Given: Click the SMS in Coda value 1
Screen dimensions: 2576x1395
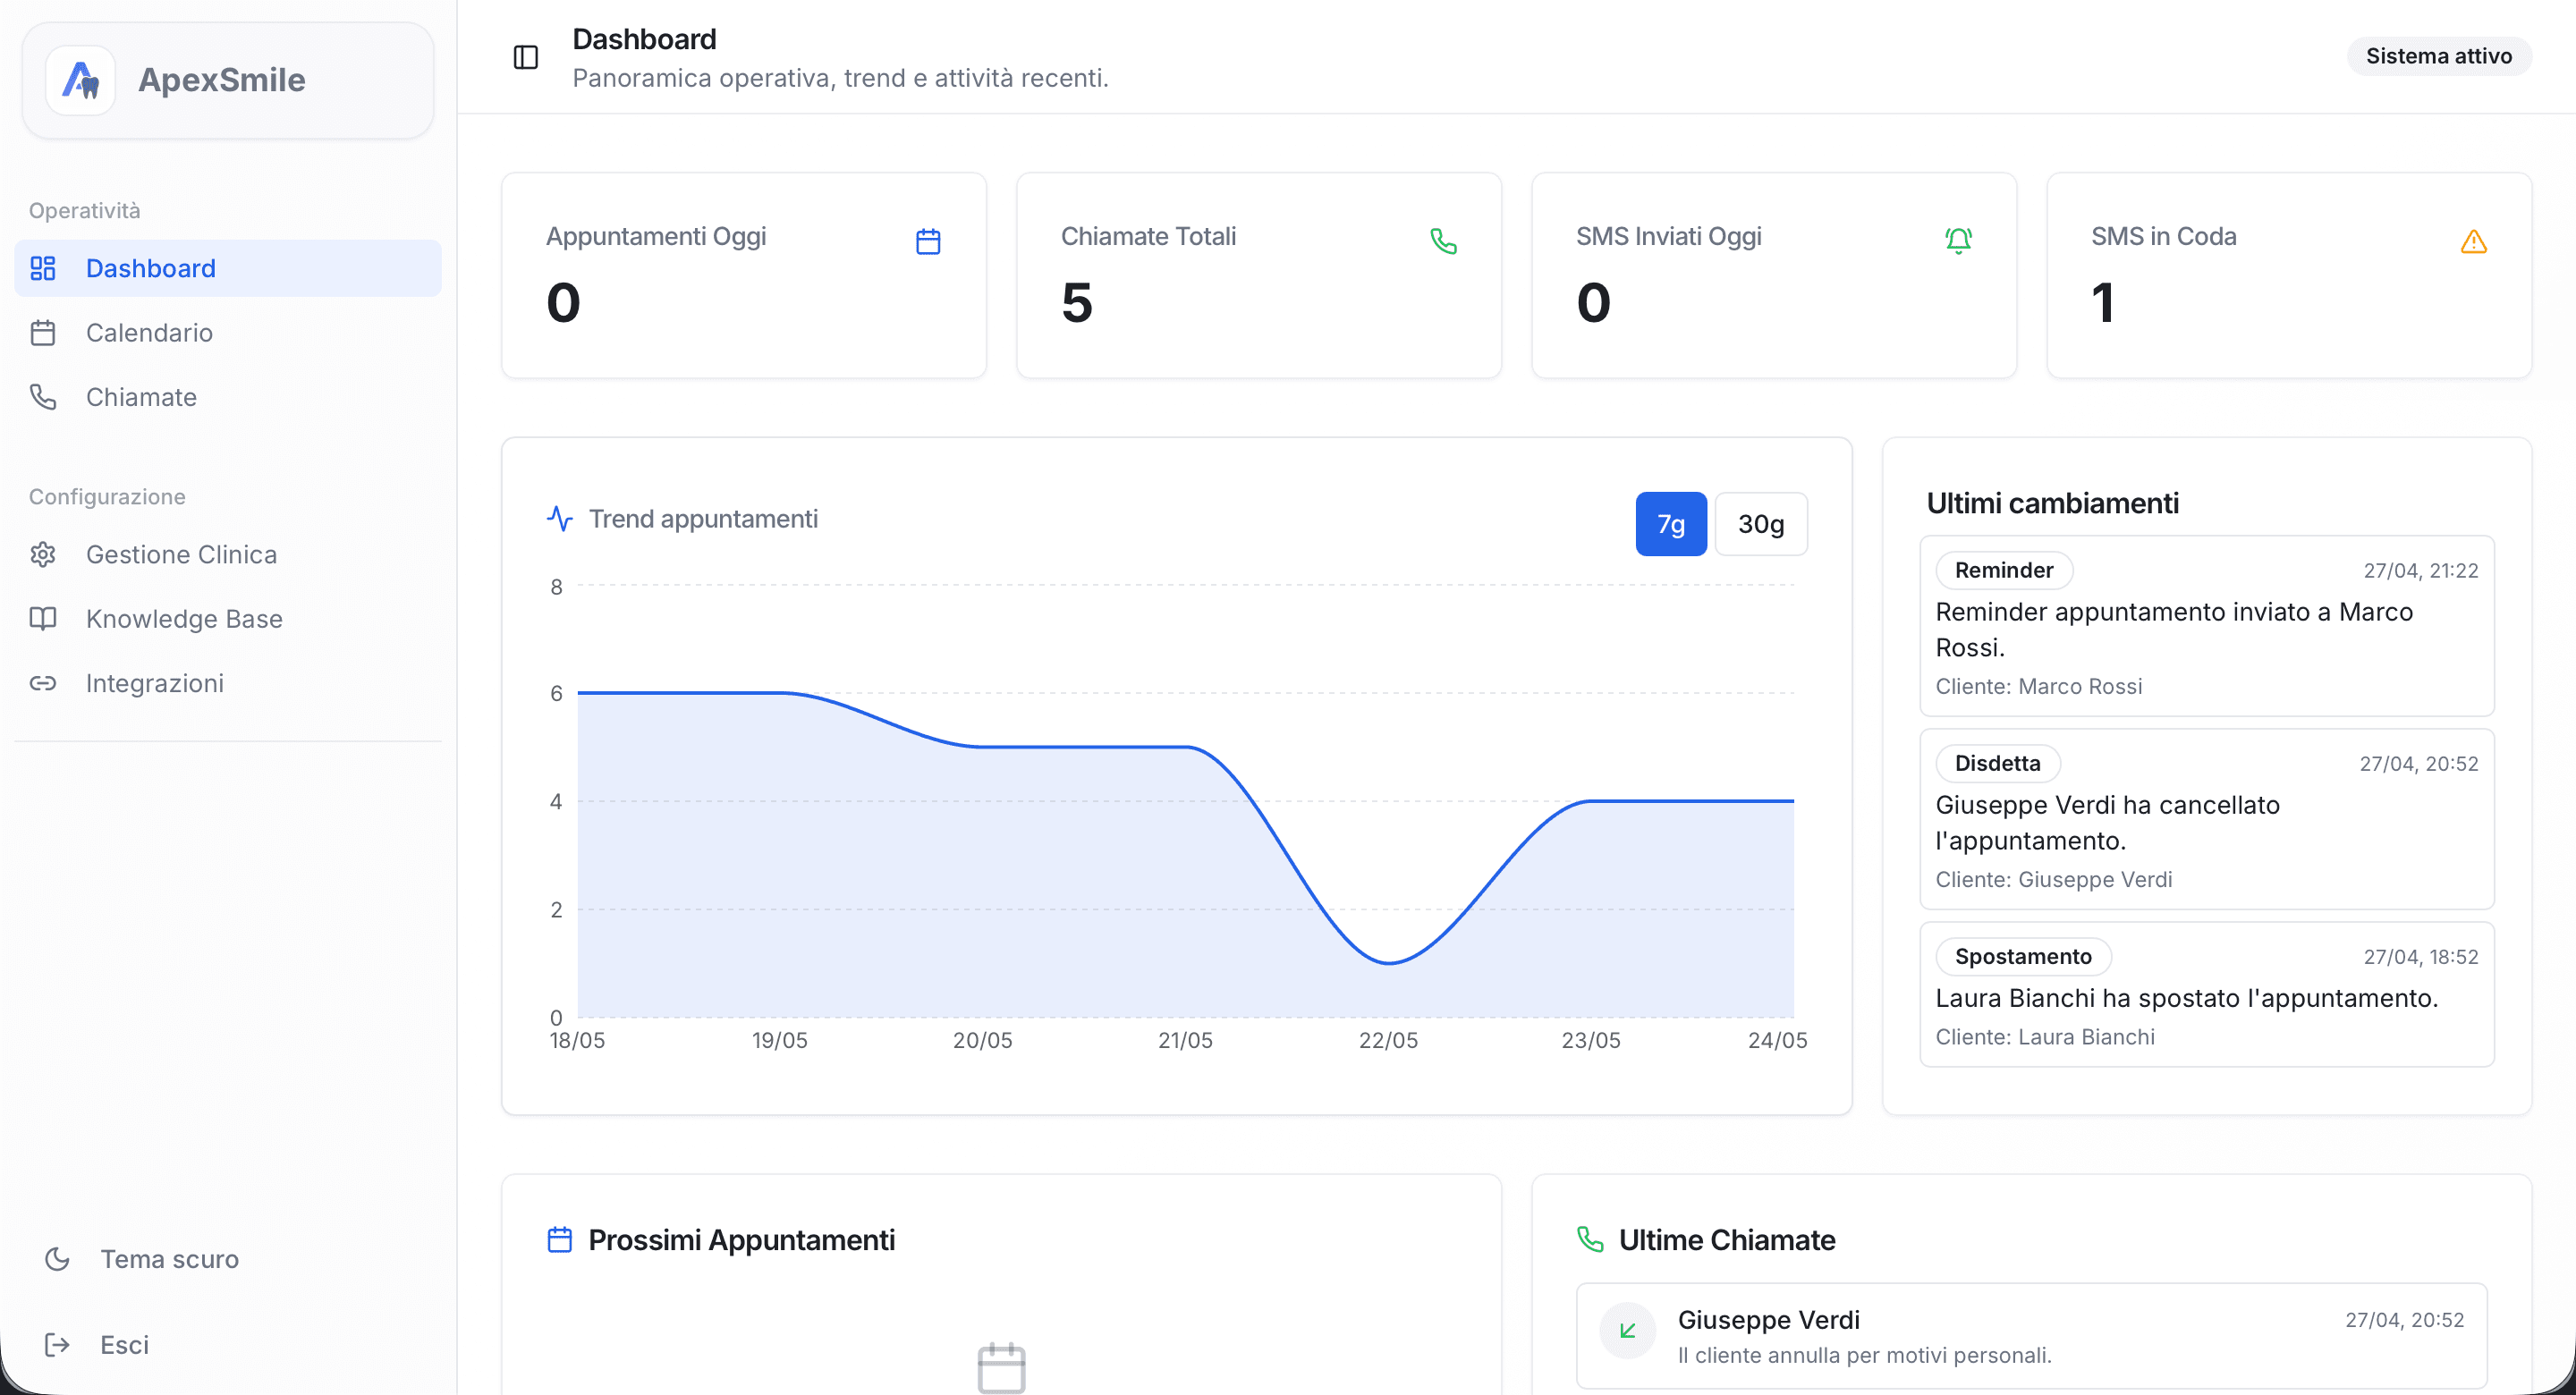Looking at the screenshot, I should tap(2103, 303).
